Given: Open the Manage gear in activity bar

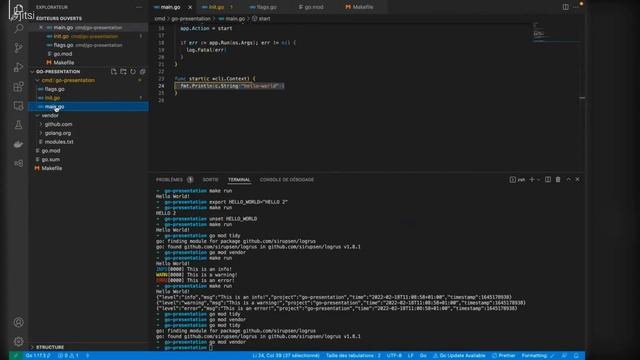Looking at the screenshot, I should [18, 341].
